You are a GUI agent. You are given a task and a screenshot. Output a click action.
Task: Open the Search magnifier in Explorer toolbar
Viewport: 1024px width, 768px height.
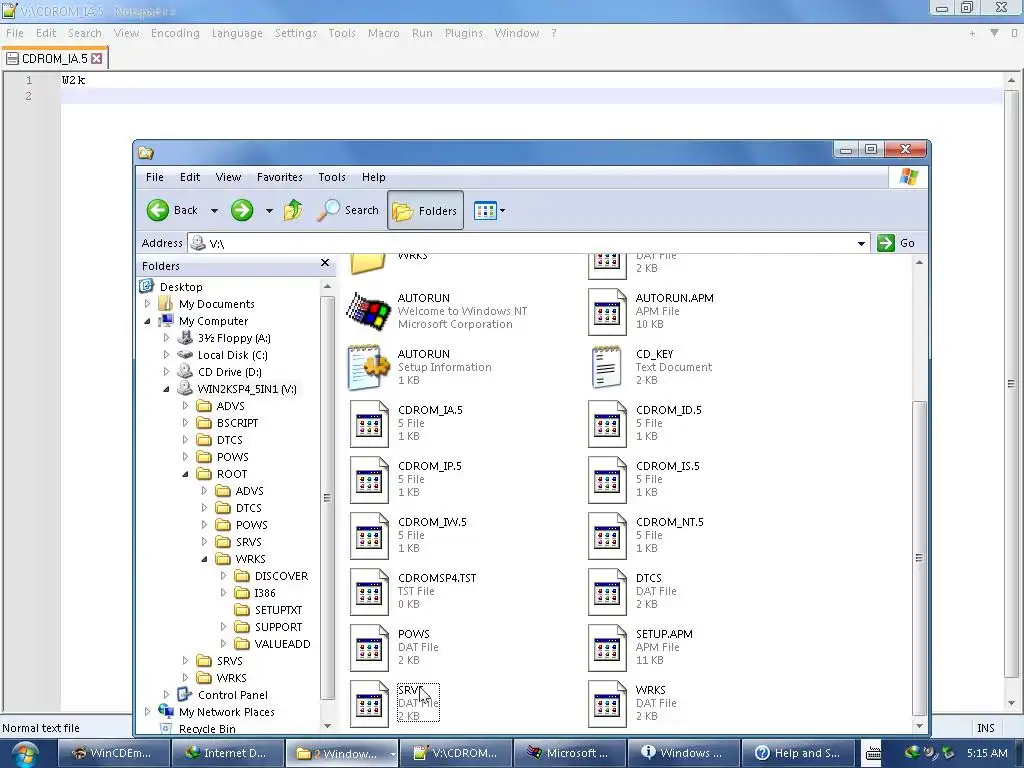click(328, 210)
